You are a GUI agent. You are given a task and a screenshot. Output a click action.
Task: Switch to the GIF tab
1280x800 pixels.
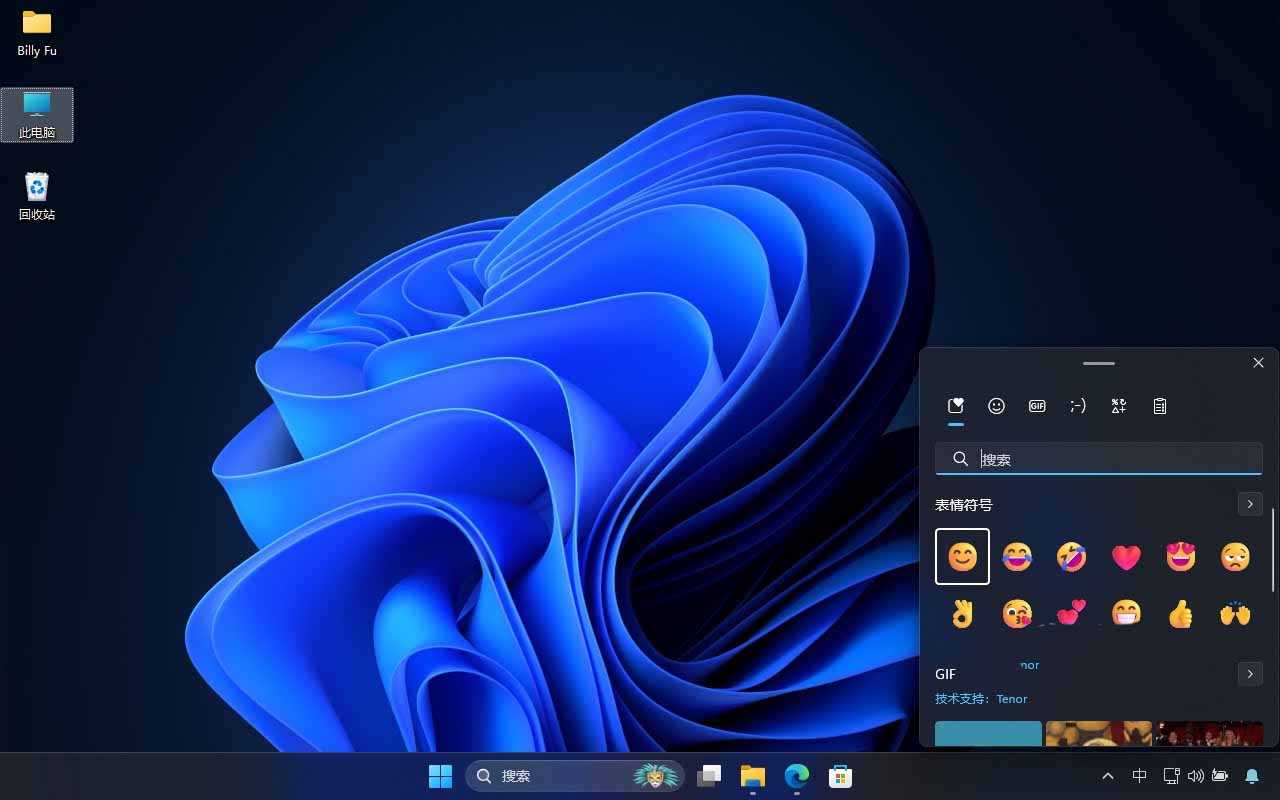tap(1037, 406)
